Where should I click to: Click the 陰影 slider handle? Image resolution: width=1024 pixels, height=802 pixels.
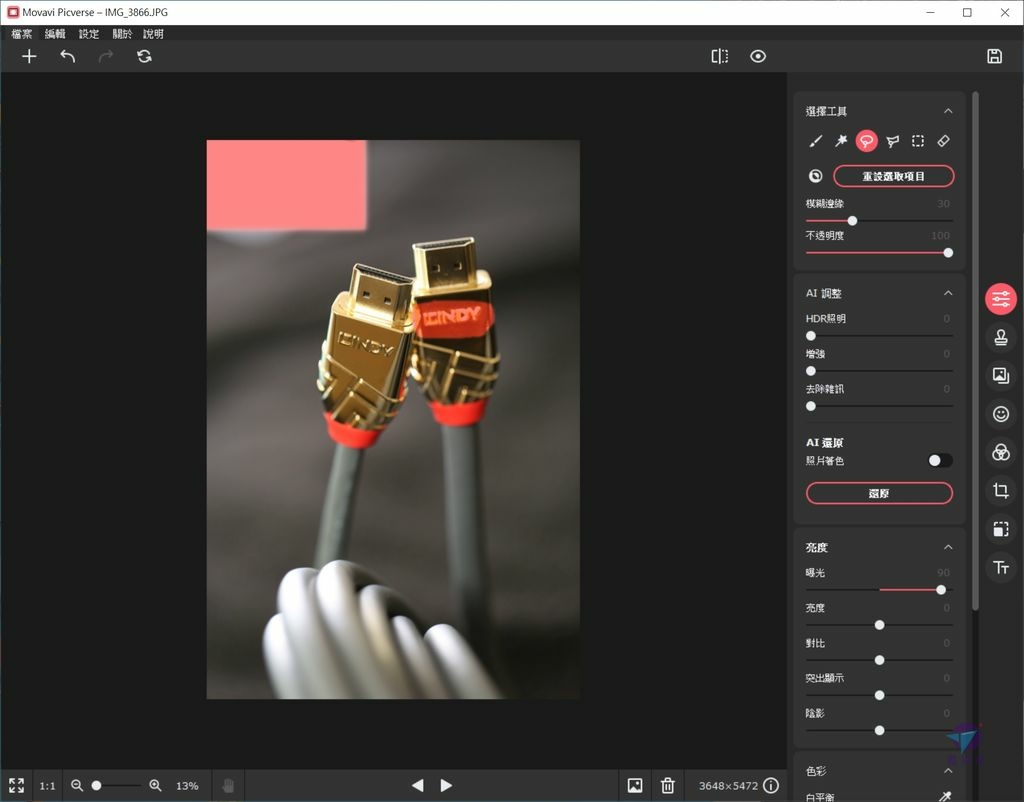tap(880, 730)
